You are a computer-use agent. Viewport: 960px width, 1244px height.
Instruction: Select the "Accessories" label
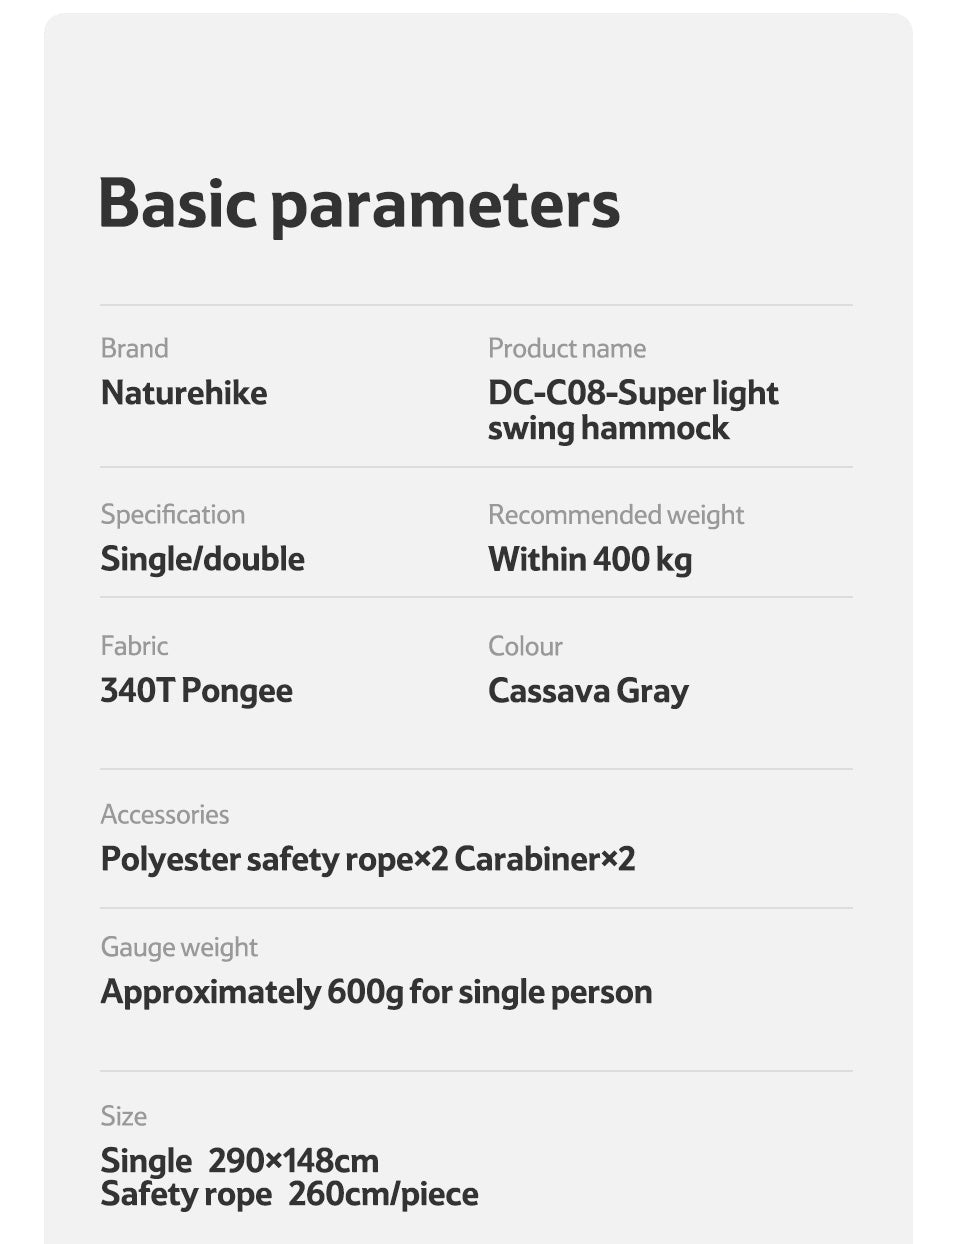[164, 814]
